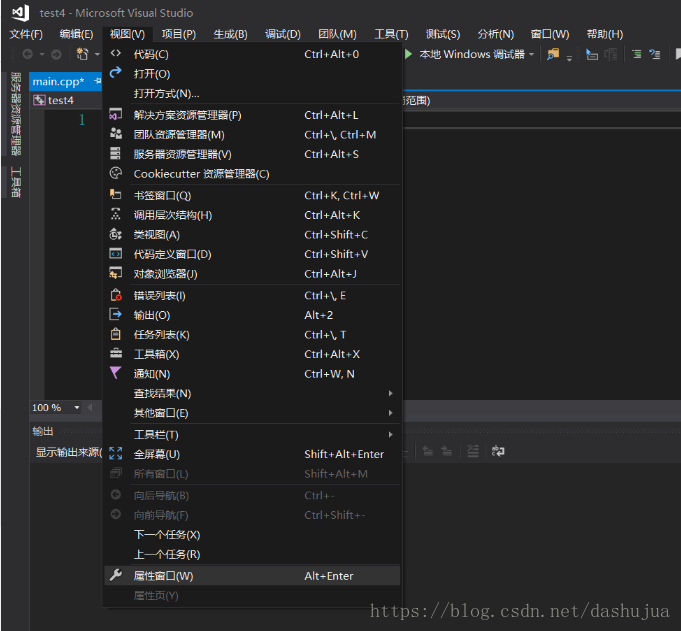This screenshot has width=681, height=631.
Task: Click the Full Screen (全屏幕) arrows icon
Action: pos(116,453)
